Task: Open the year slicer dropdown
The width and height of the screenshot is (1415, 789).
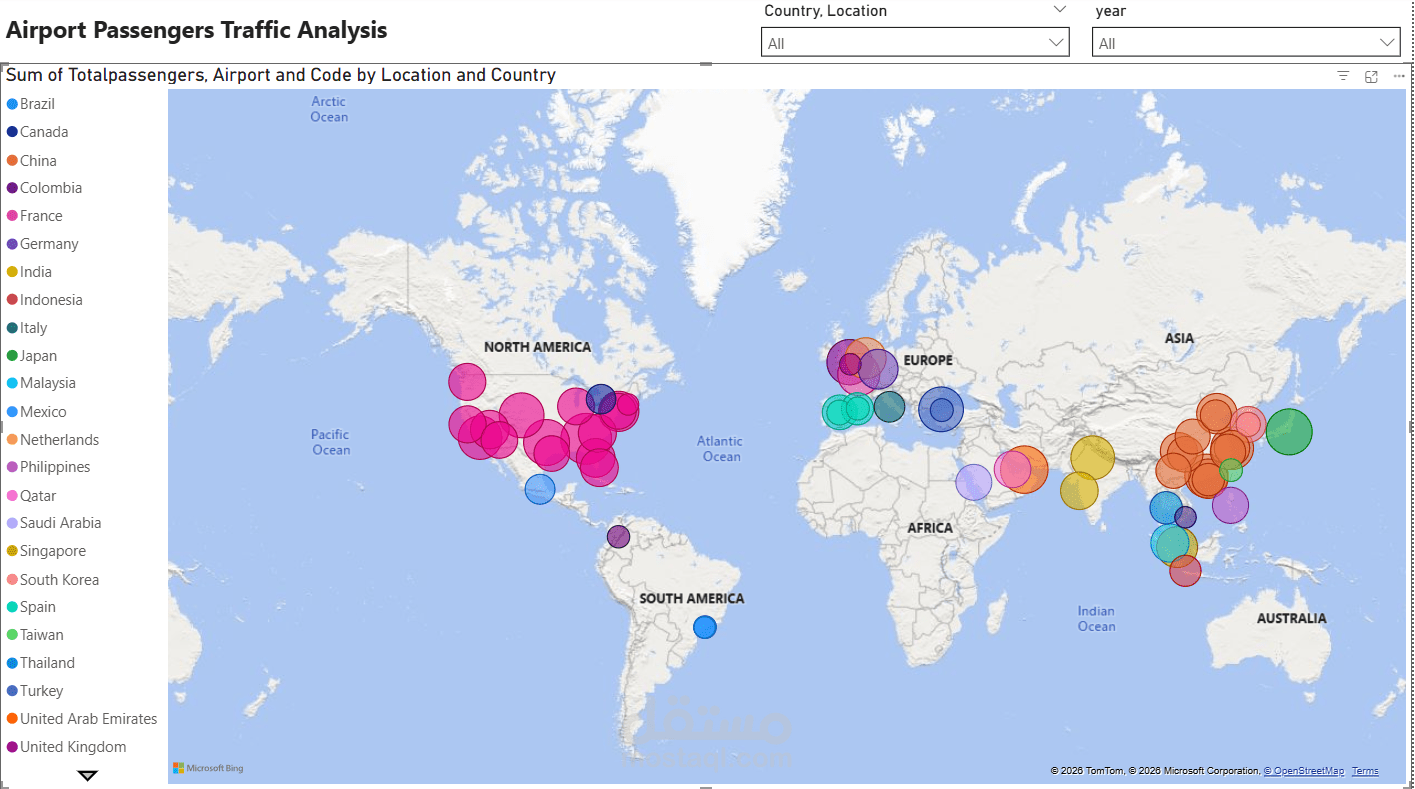Action: point(1385,42)
